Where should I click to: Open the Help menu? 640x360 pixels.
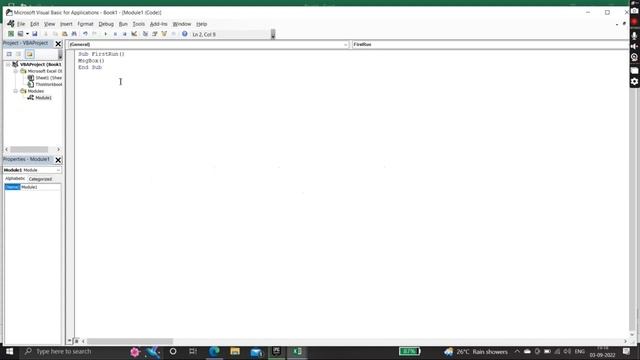click(202, 24)
